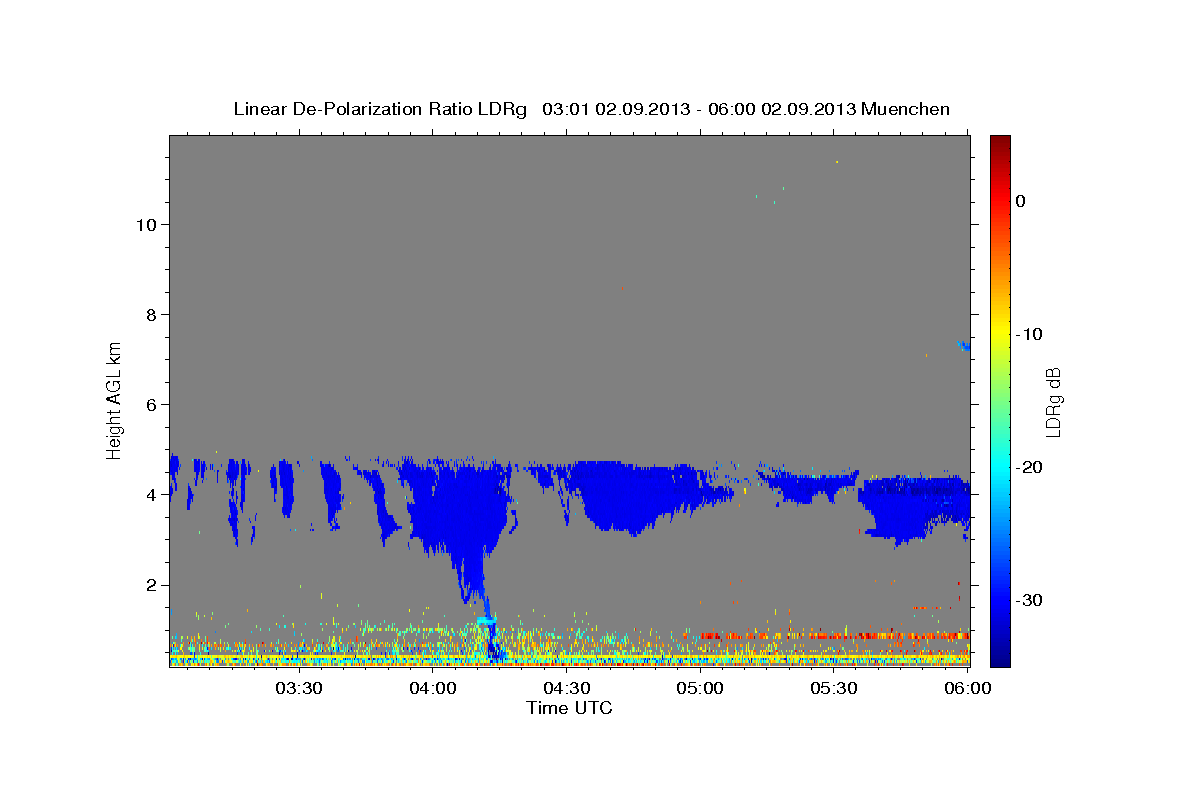Image resolution: width=1200 pixels, height=800 pixels.
Task: Click the 'Height AGL km' axis label
Action: [114, 400]
